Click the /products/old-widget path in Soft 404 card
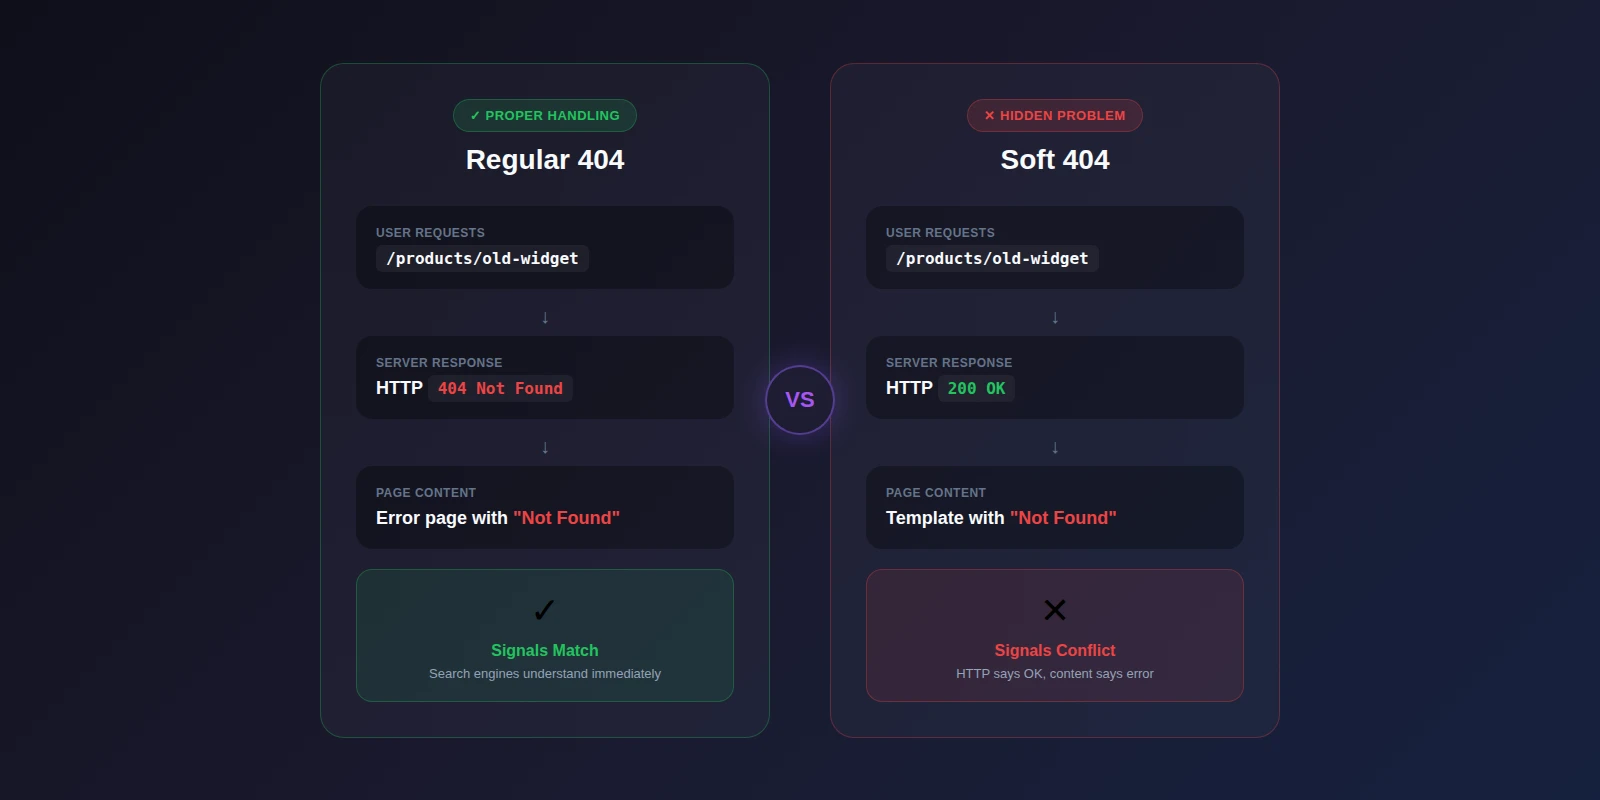Viewport: 1600px width, 800px height. 992,259
